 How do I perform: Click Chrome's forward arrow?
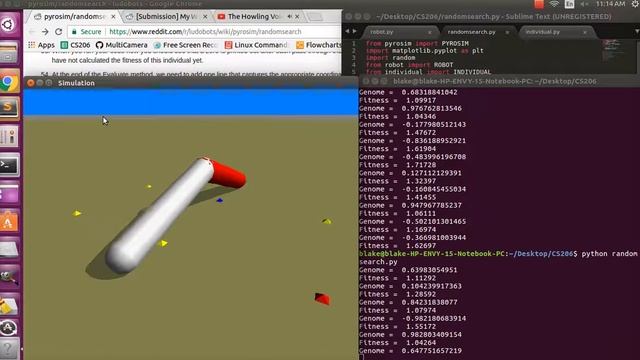coord(45,31)
